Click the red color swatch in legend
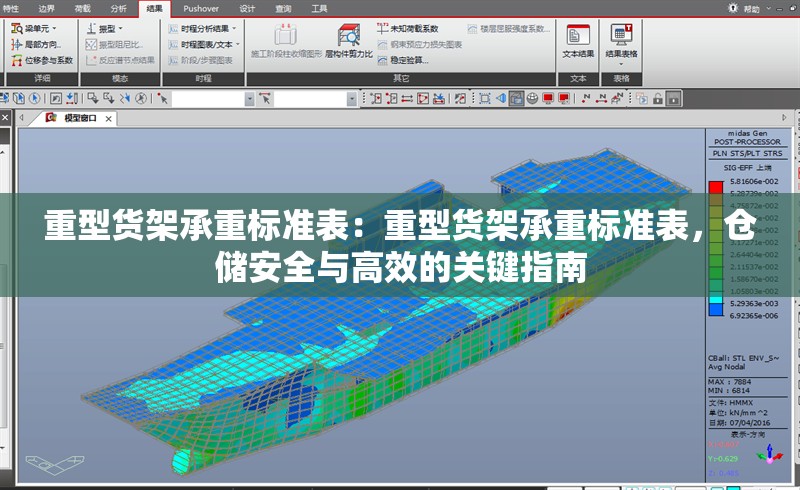800x490 pixels. coord(715,187)
